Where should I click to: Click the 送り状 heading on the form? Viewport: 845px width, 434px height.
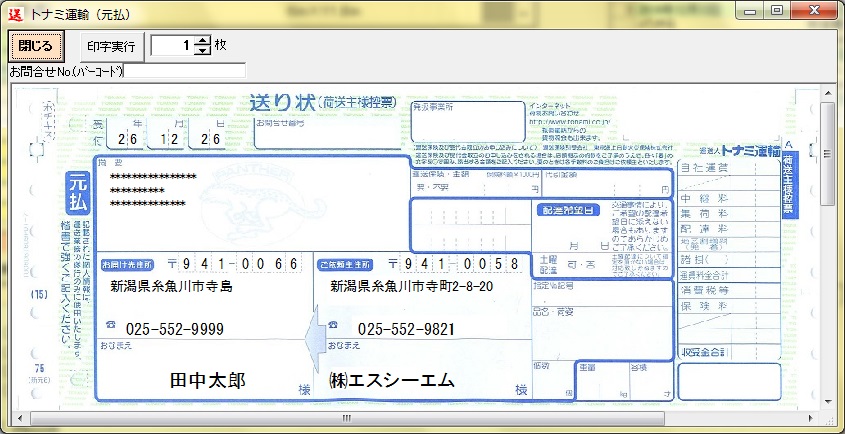pos(282,102)
